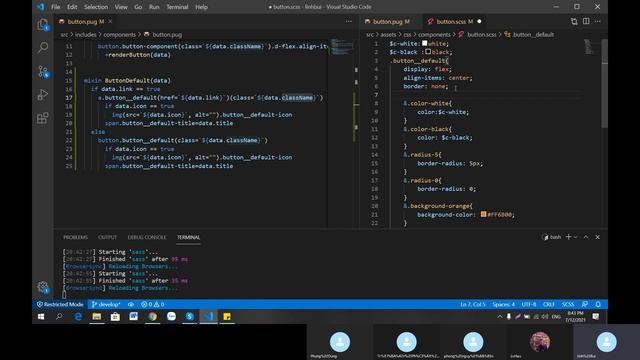
Task: Switch to the TERMINAL panel tab
Action: [x=189, y=237]
